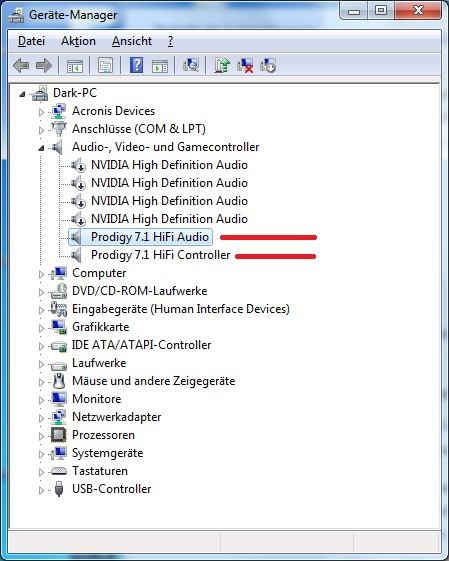The image size is (449, 561).
Task: Open the Properties toolbar icon
Action: tap(106, 65)
